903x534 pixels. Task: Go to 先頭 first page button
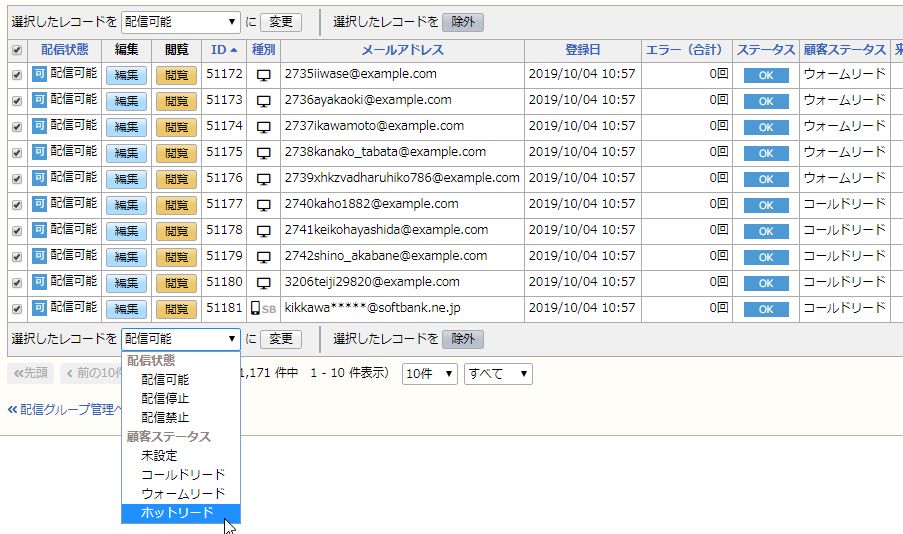[x=31, y=373]
